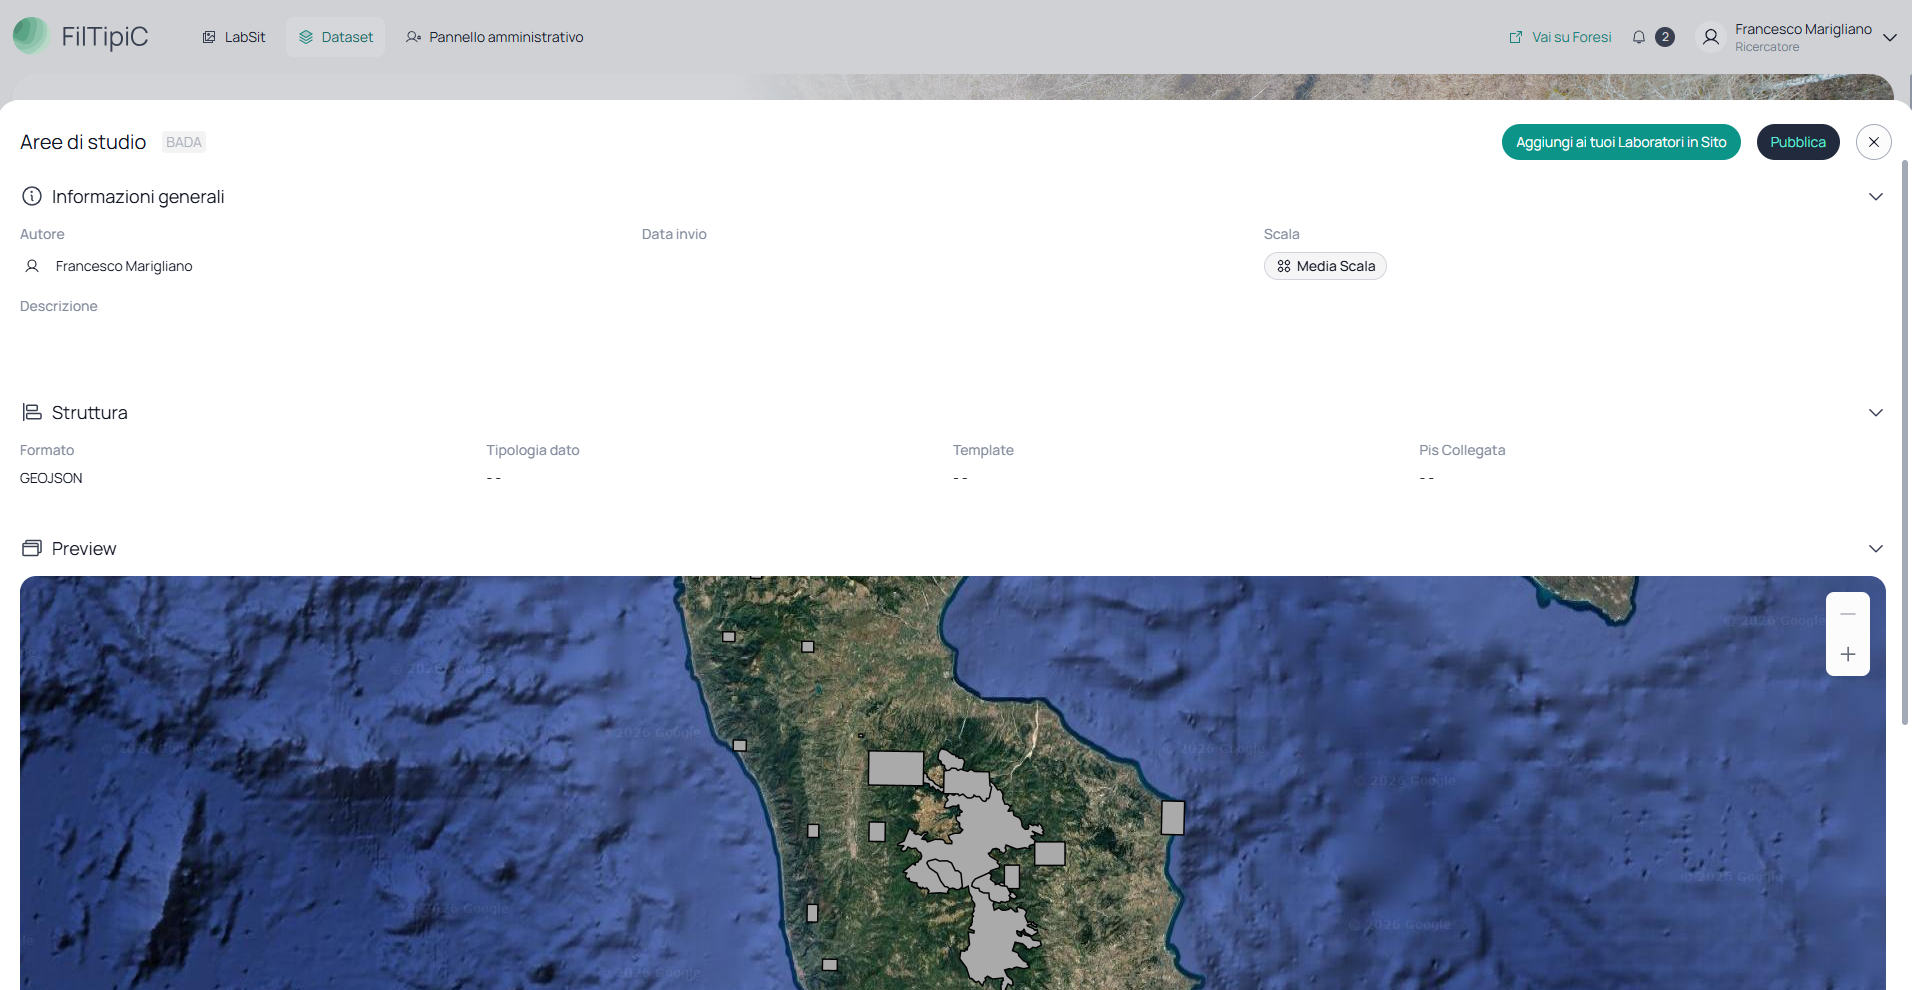1912x990 pixels.
Task: Close the Aree di studio panel
Action: pos(1874,142)
